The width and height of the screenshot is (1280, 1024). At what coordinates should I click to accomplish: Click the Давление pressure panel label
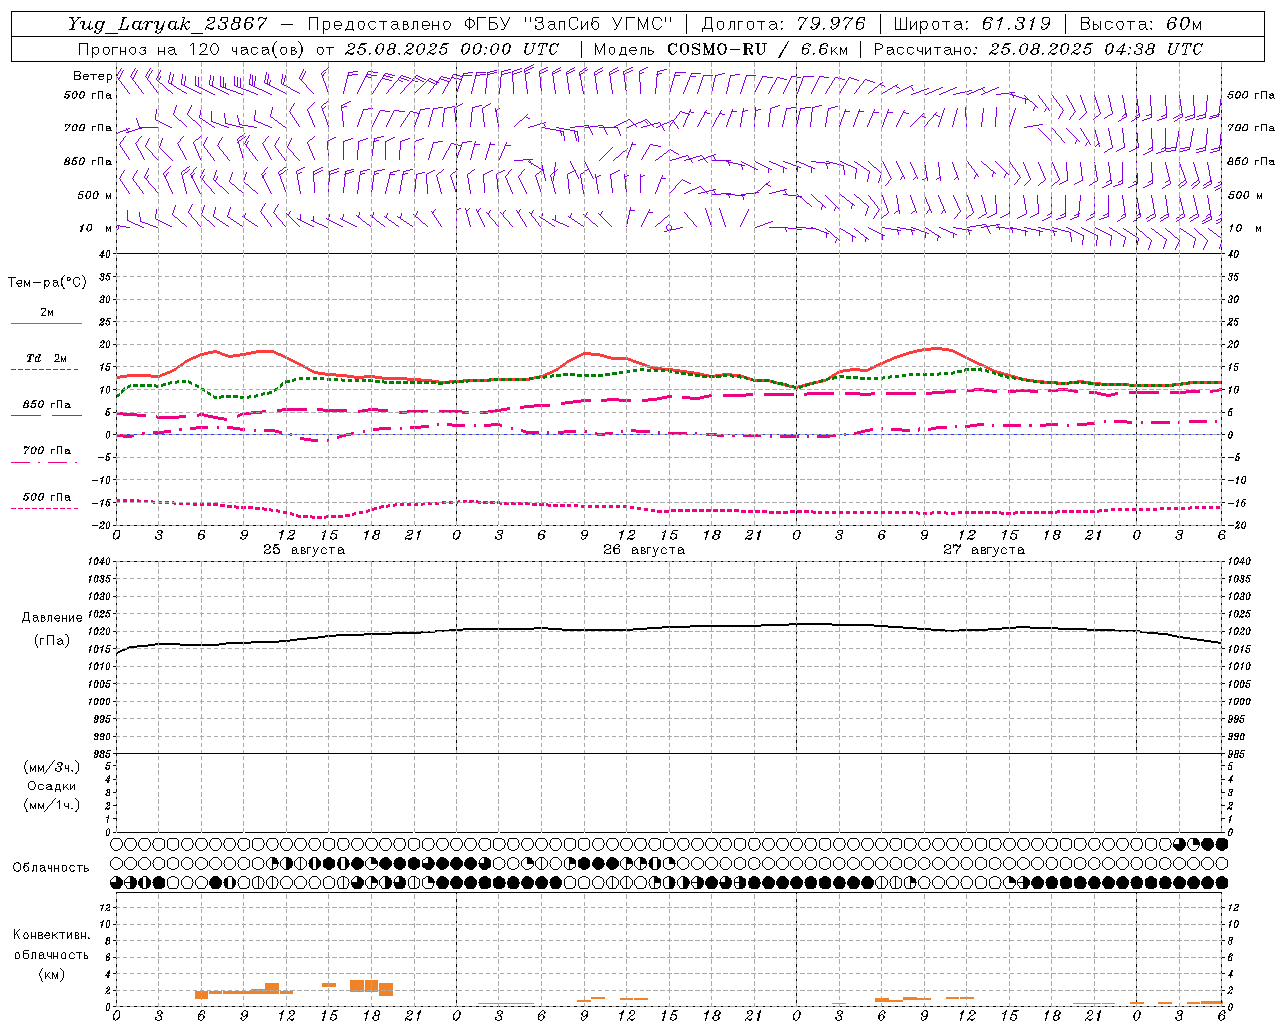[52, 618]
